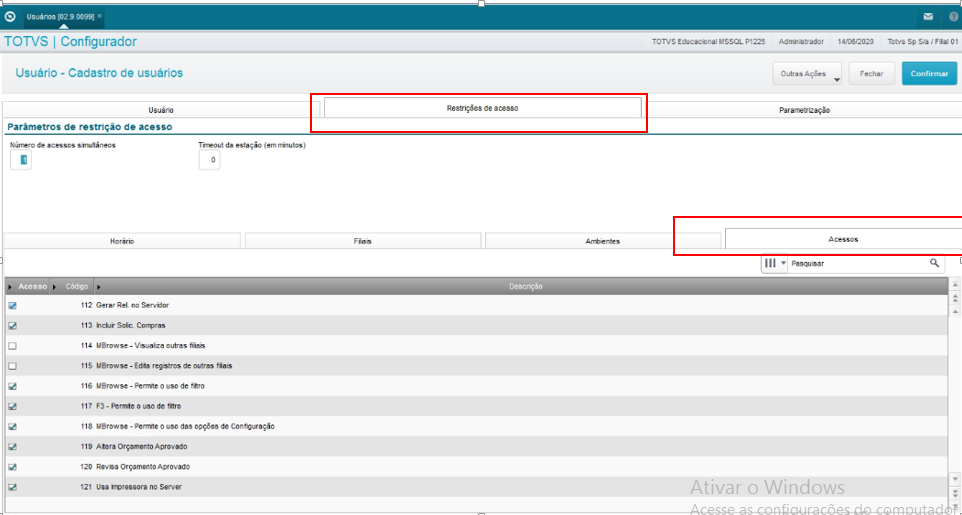Move grid up one row with scrollbar arrow
This screenshot has height=515, width=962.
tap(954, 312)
